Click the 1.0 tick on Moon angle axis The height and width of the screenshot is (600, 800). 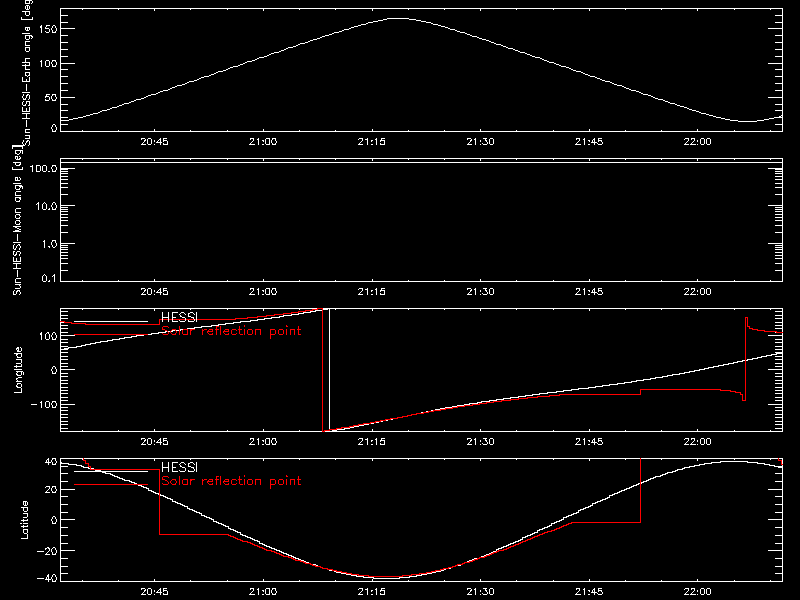pyautogui.click(x=49, y=244)
